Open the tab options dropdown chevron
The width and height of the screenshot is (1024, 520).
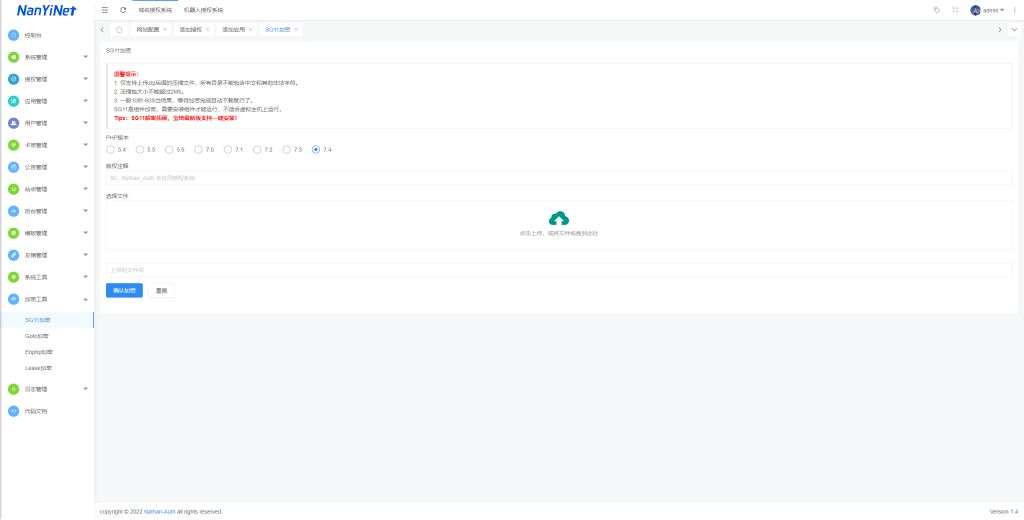[1014, 30]
